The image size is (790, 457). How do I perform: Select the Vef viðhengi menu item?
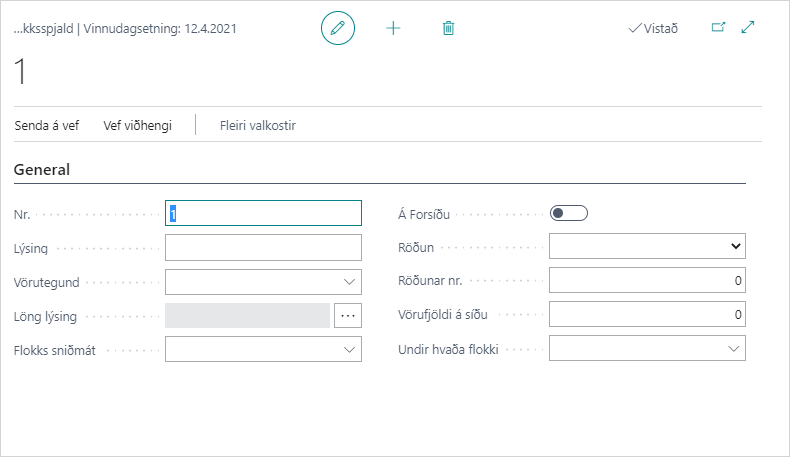click(x=138, y=125)
